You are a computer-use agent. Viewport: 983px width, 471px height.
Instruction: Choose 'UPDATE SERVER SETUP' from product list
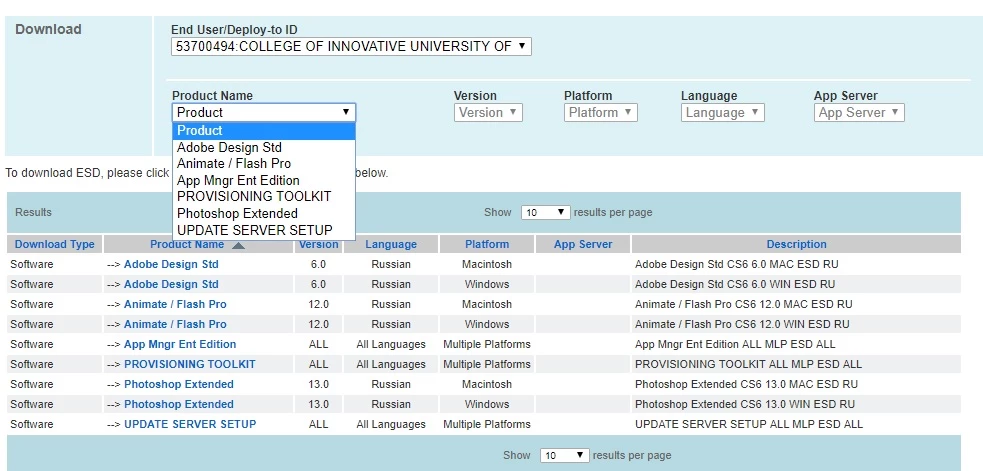pyautogui.click(x=264, y=230)
